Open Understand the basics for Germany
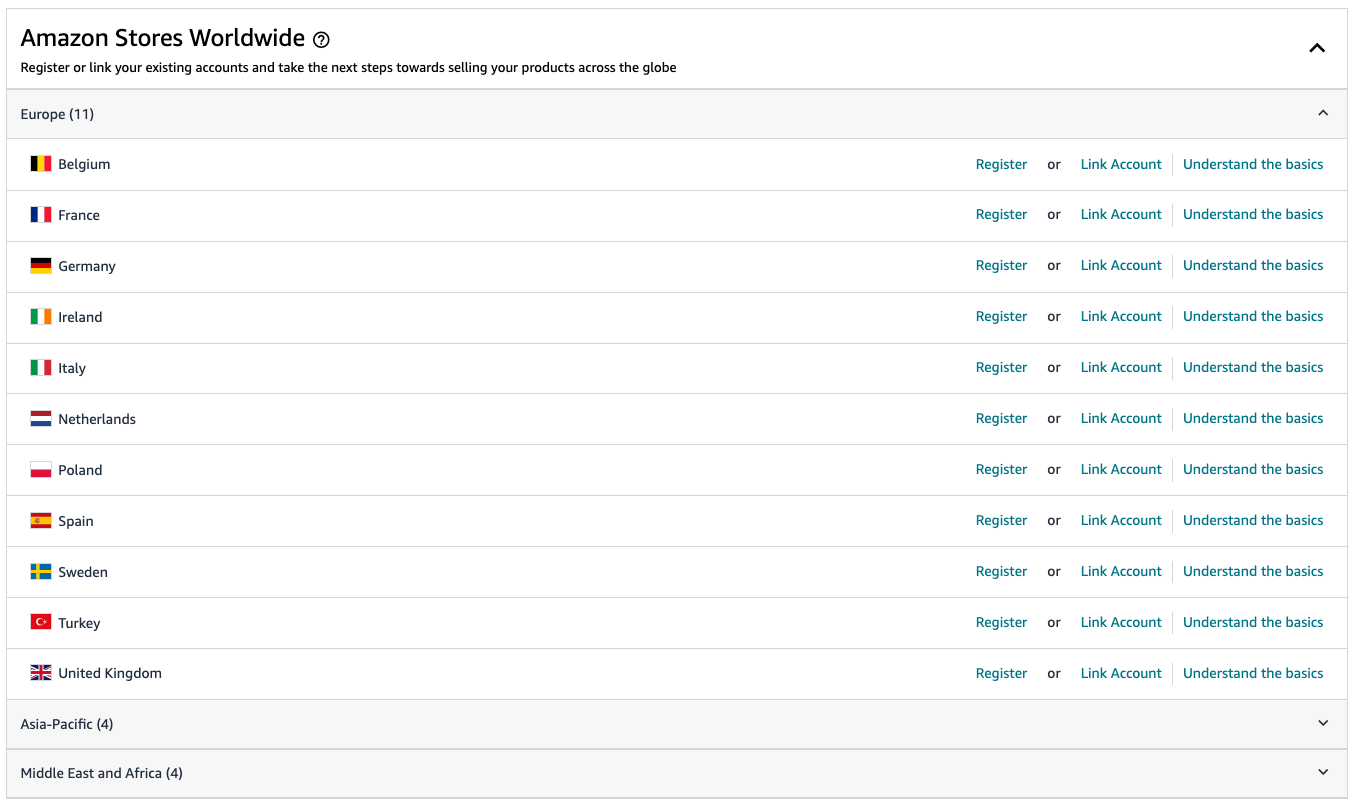The width and height of the screenshot is (1357, 808). (1253, 265)
